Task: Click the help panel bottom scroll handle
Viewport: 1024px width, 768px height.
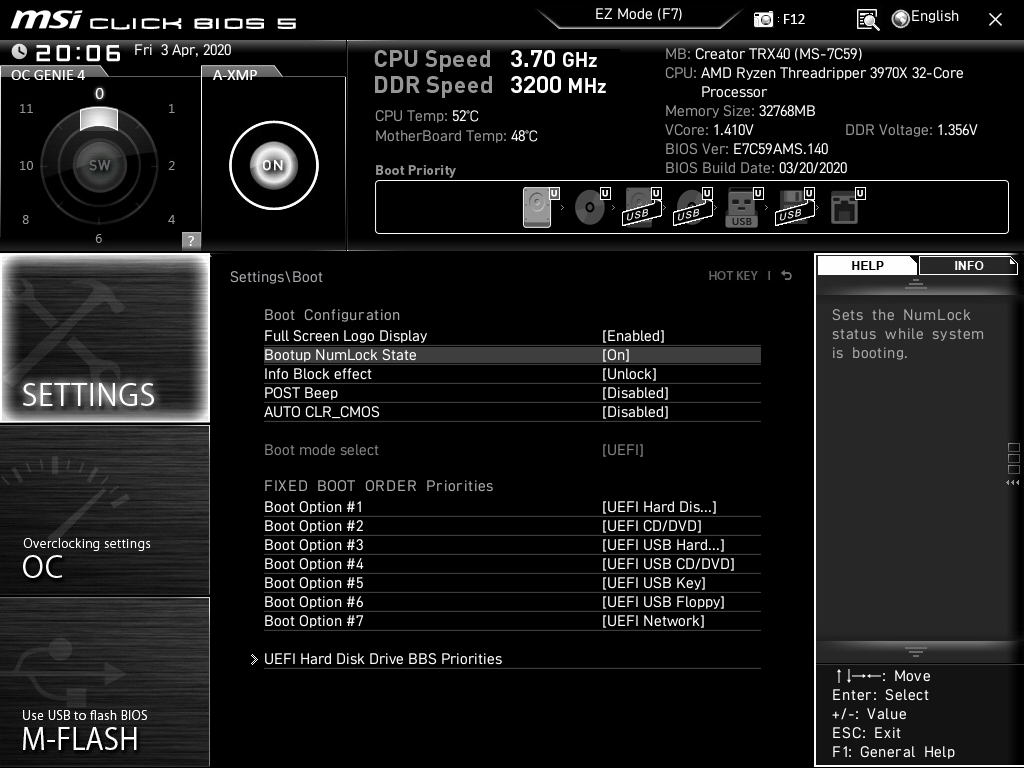Action: tap(916, 652)
